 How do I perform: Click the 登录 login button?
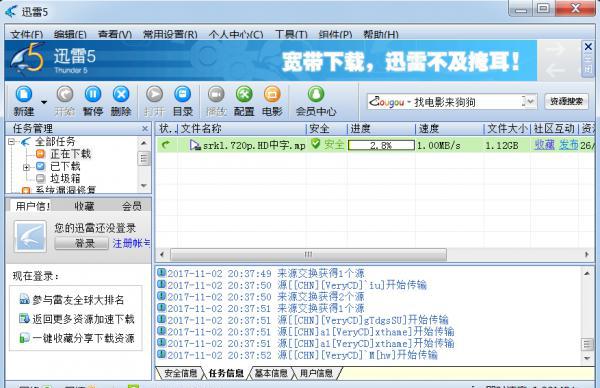tap(81, 243)
